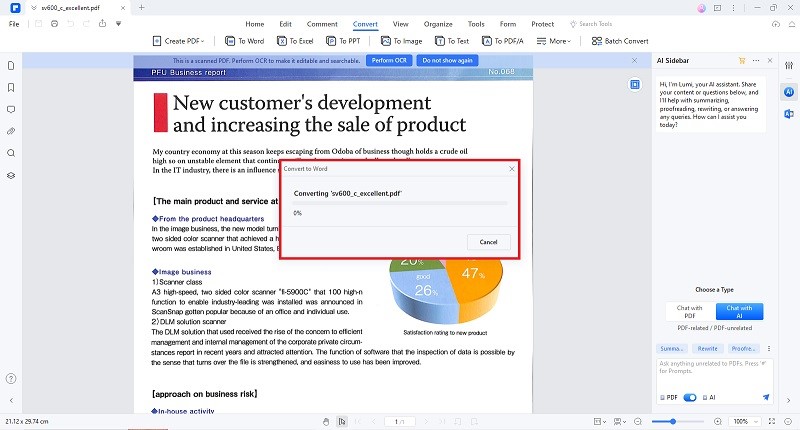Close the AI Sidebar panel
This screenshot has width=800, height=430.
coord(770,61)
